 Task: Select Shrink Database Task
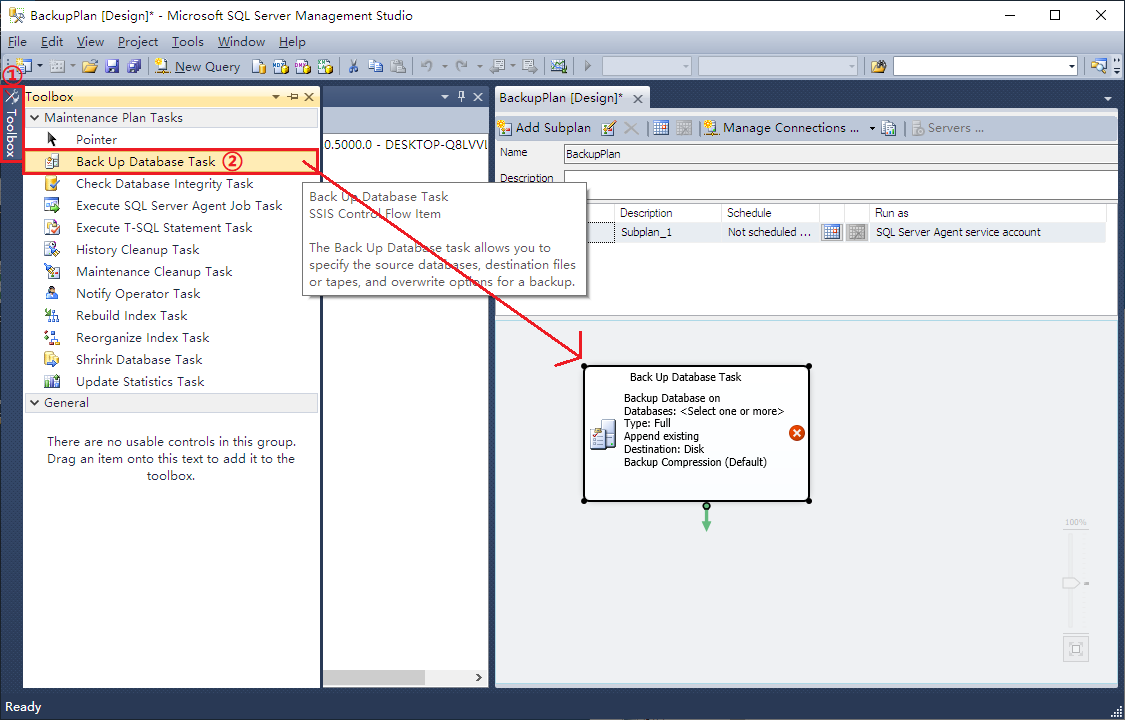coord(171,360)
